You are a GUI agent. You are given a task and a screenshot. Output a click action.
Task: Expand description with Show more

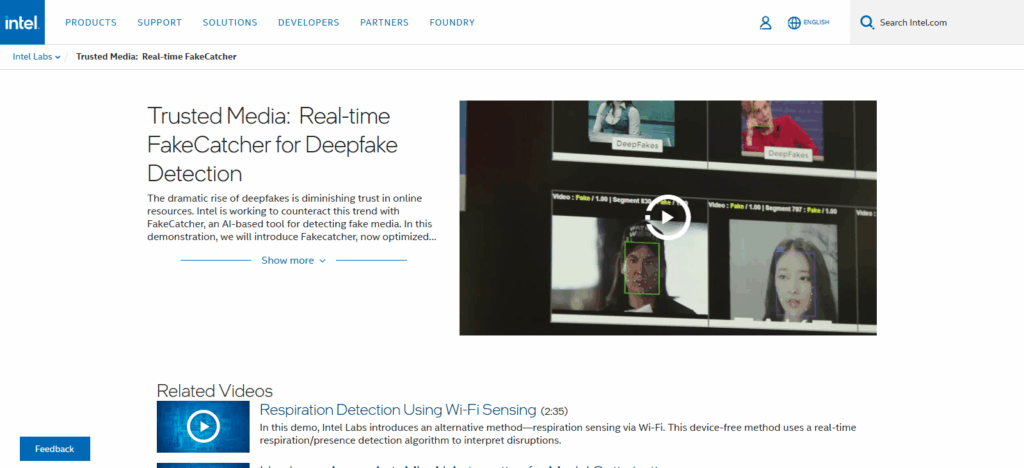coord(294,261)
